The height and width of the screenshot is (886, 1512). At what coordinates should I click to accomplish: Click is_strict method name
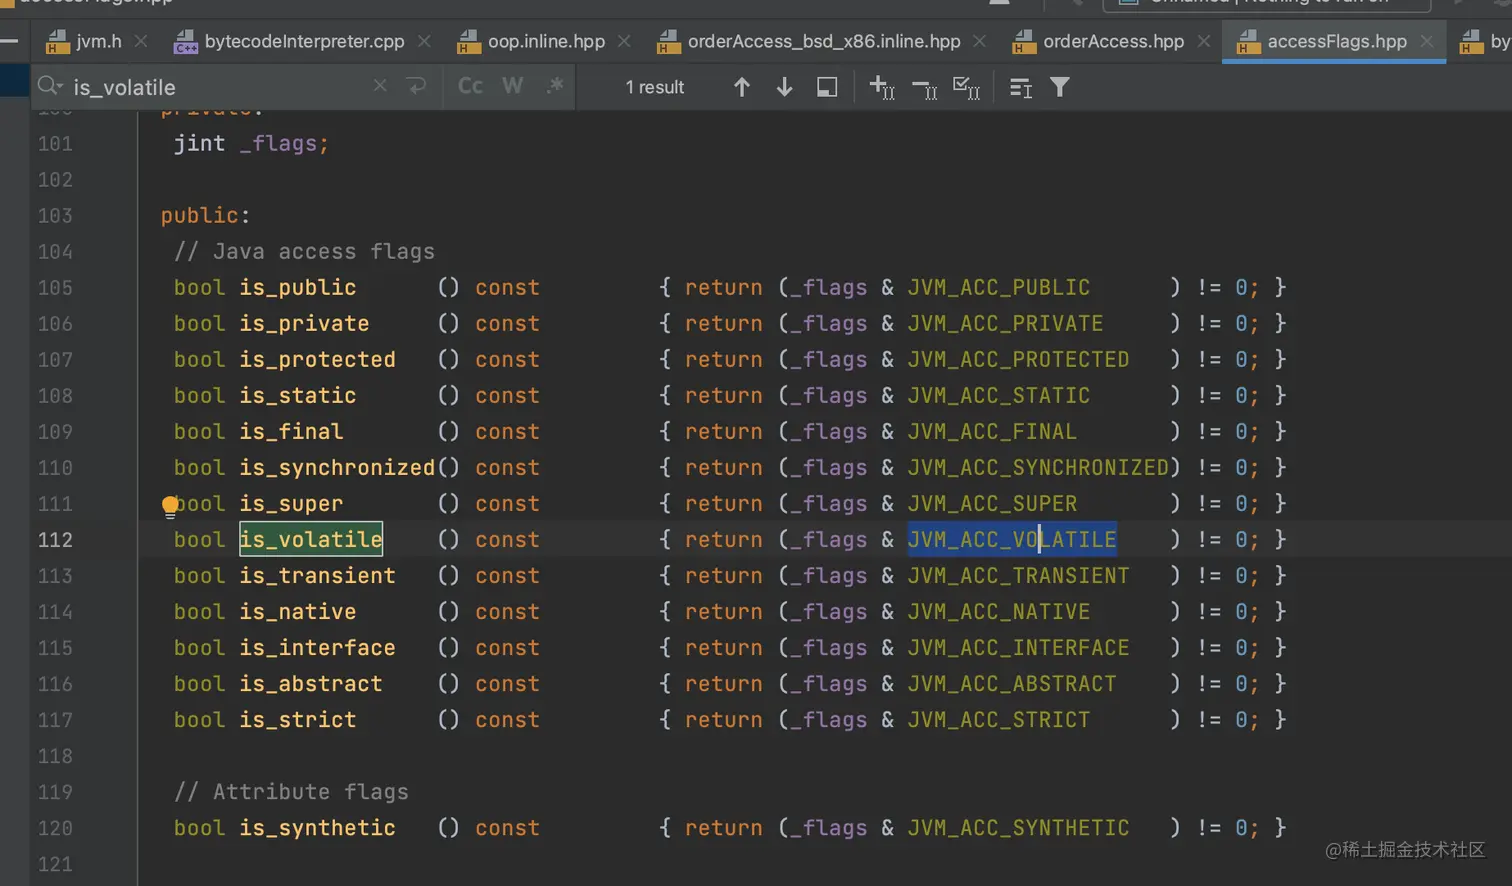pos(298,719)
